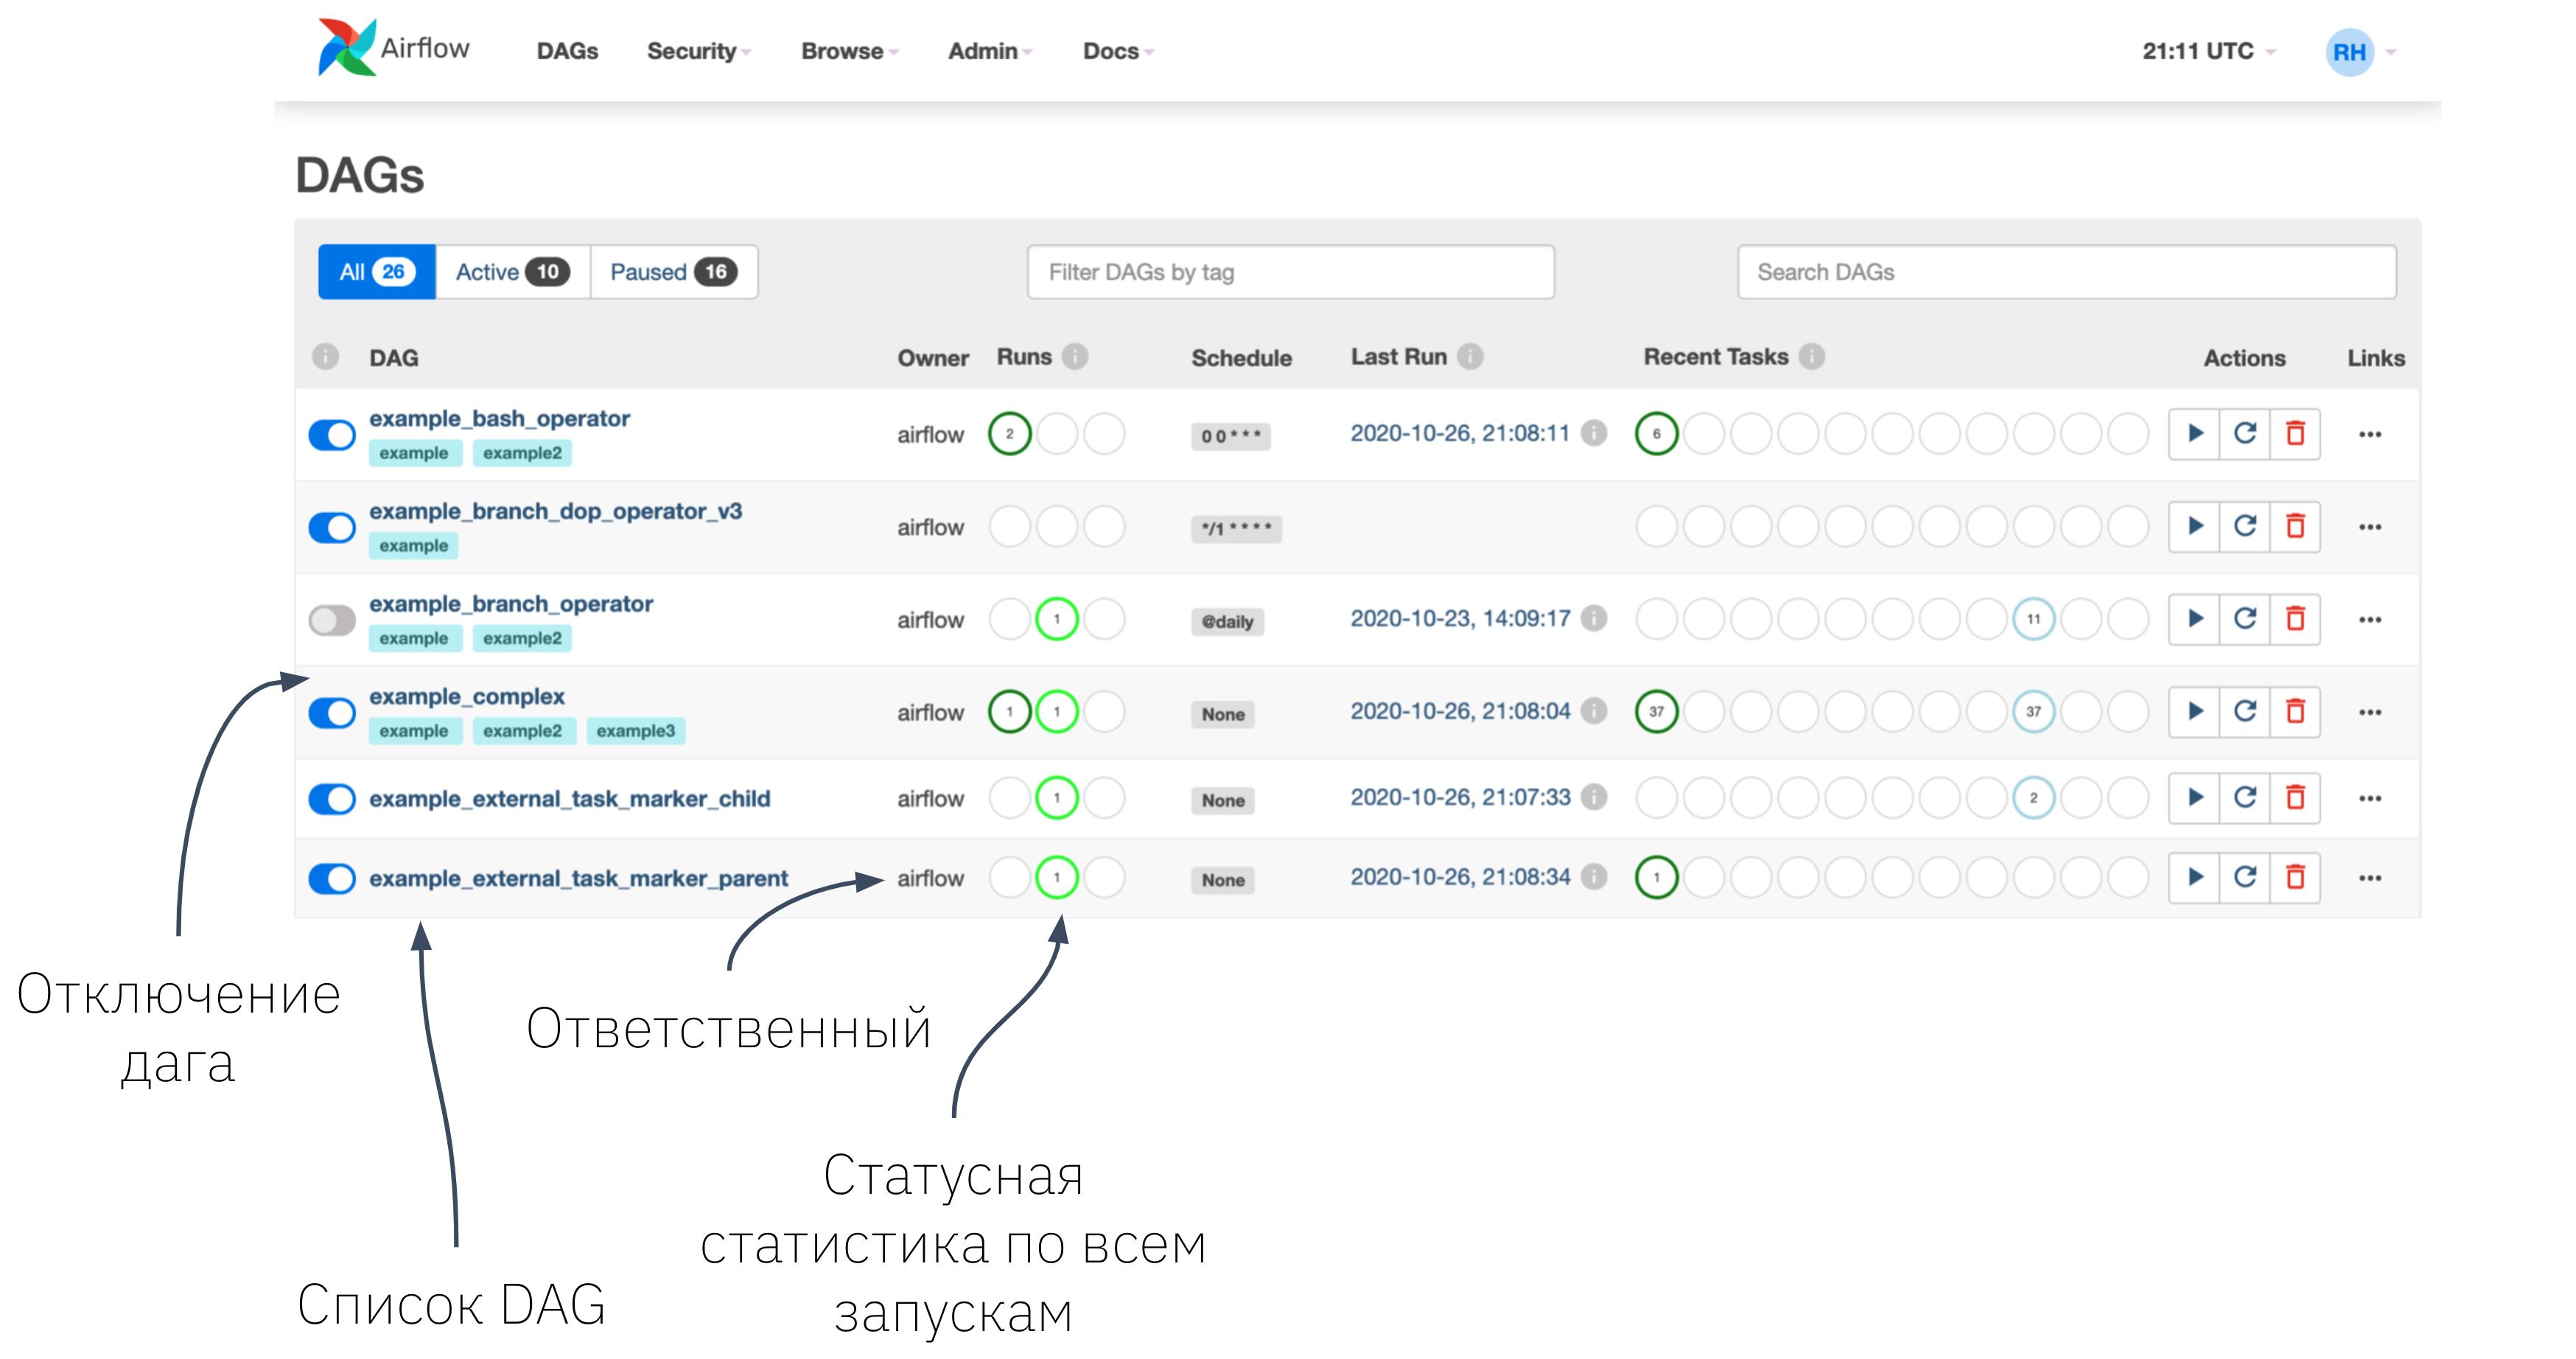
Task: Delete the example_branch_operator DAG
Action: (2295, 619)
